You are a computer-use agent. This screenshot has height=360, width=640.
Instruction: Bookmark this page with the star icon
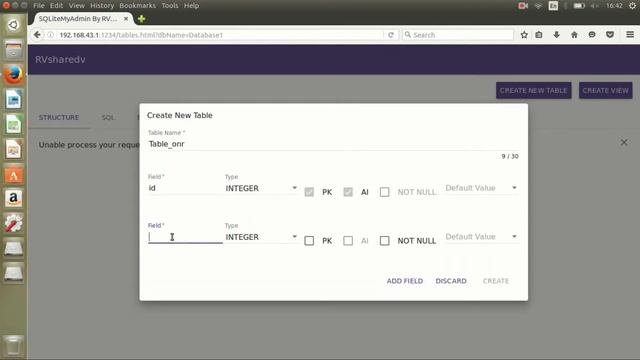pos(524,35)
